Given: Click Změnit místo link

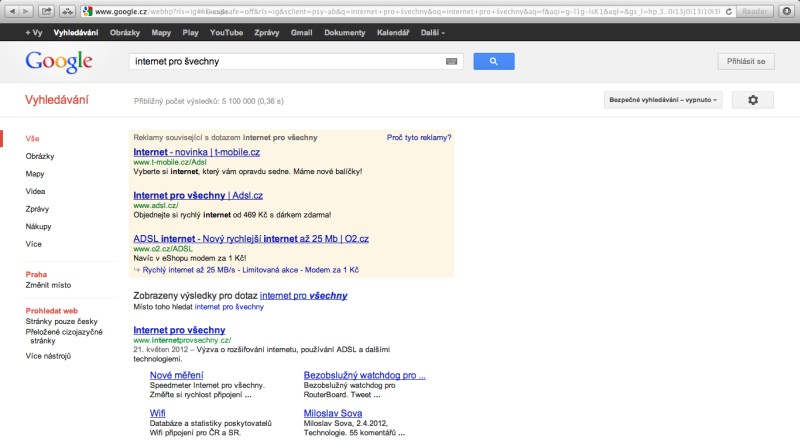Looking at the screenshot, I should tap(48, 285).
